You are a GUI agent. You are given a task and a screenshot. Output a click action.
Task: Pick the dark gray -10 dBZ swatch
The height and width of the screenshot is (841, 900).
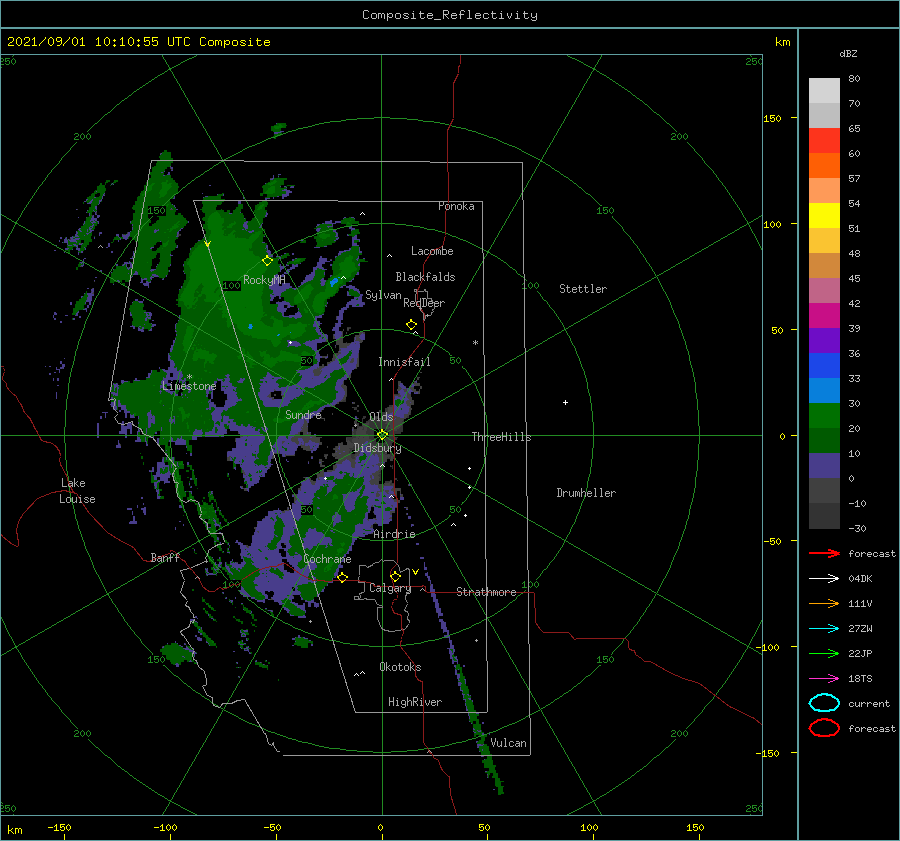824,515
